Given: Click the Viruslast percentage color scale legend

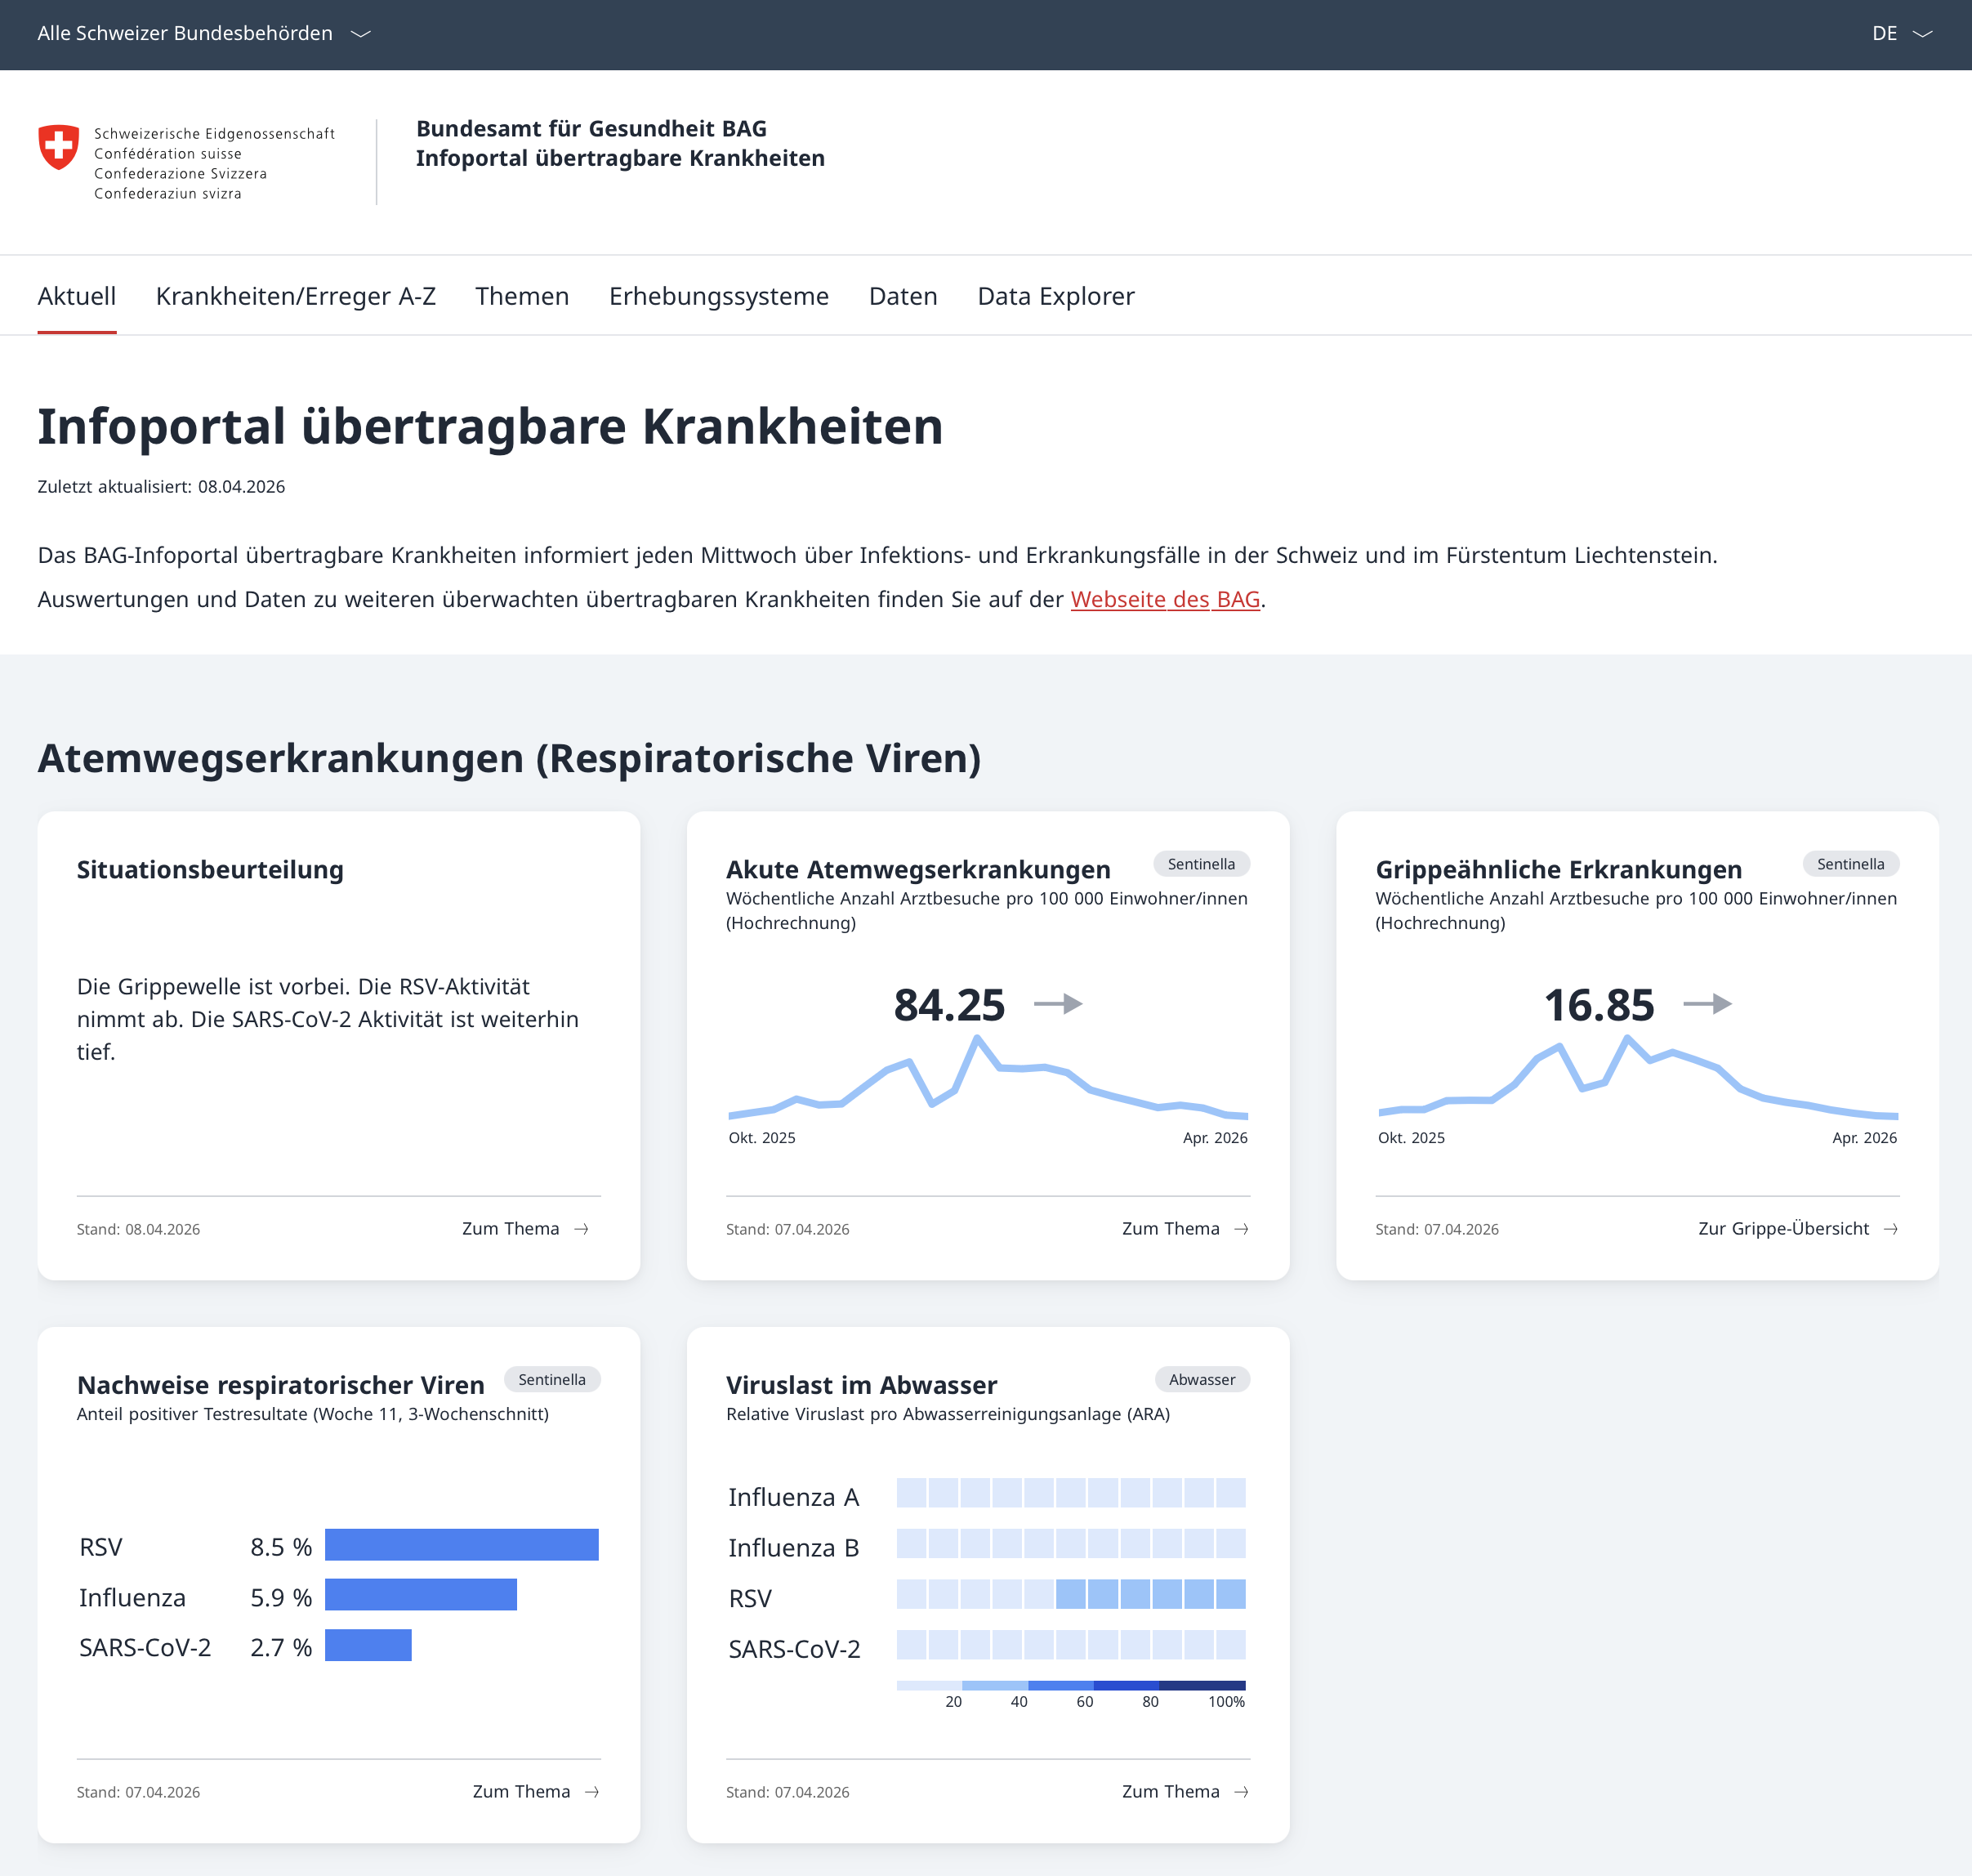Looking at the screenshot, I should (x=1070, y=1686).
